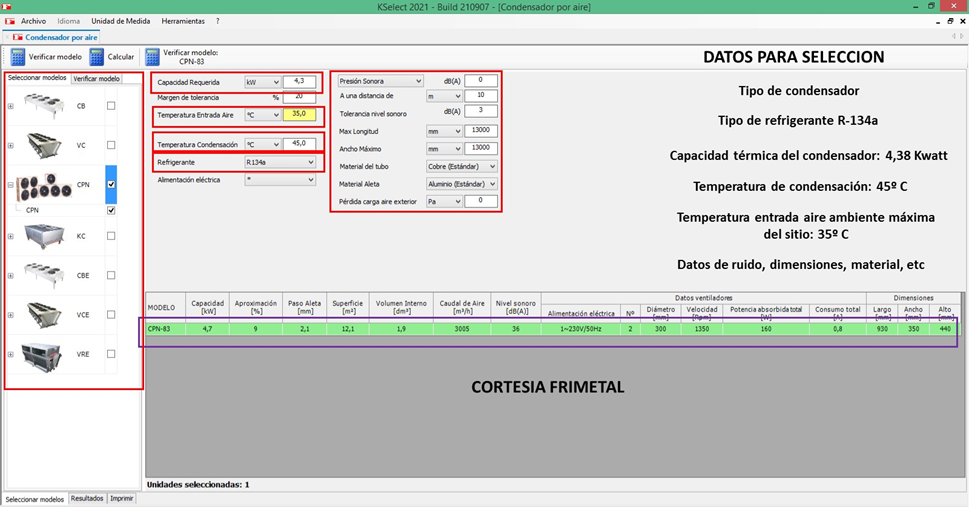
Task: Select the VC condenser thumbnail
Action: [43, 145]
